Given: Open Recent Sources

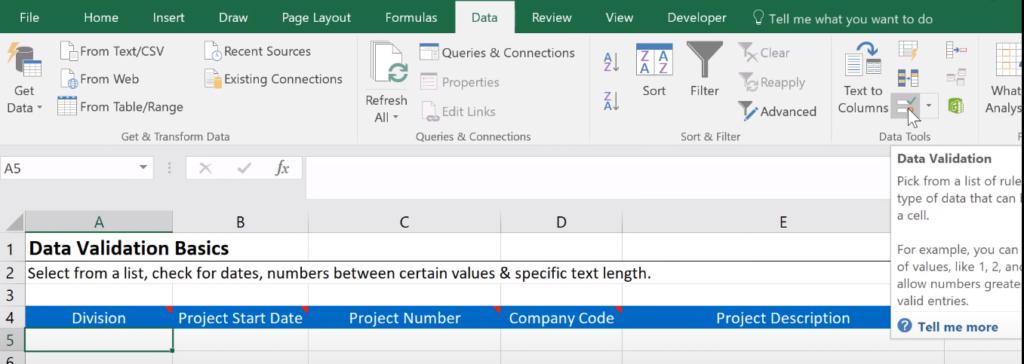Looking at the screenshot, I should pyautogui.click(x=257, y=51).
